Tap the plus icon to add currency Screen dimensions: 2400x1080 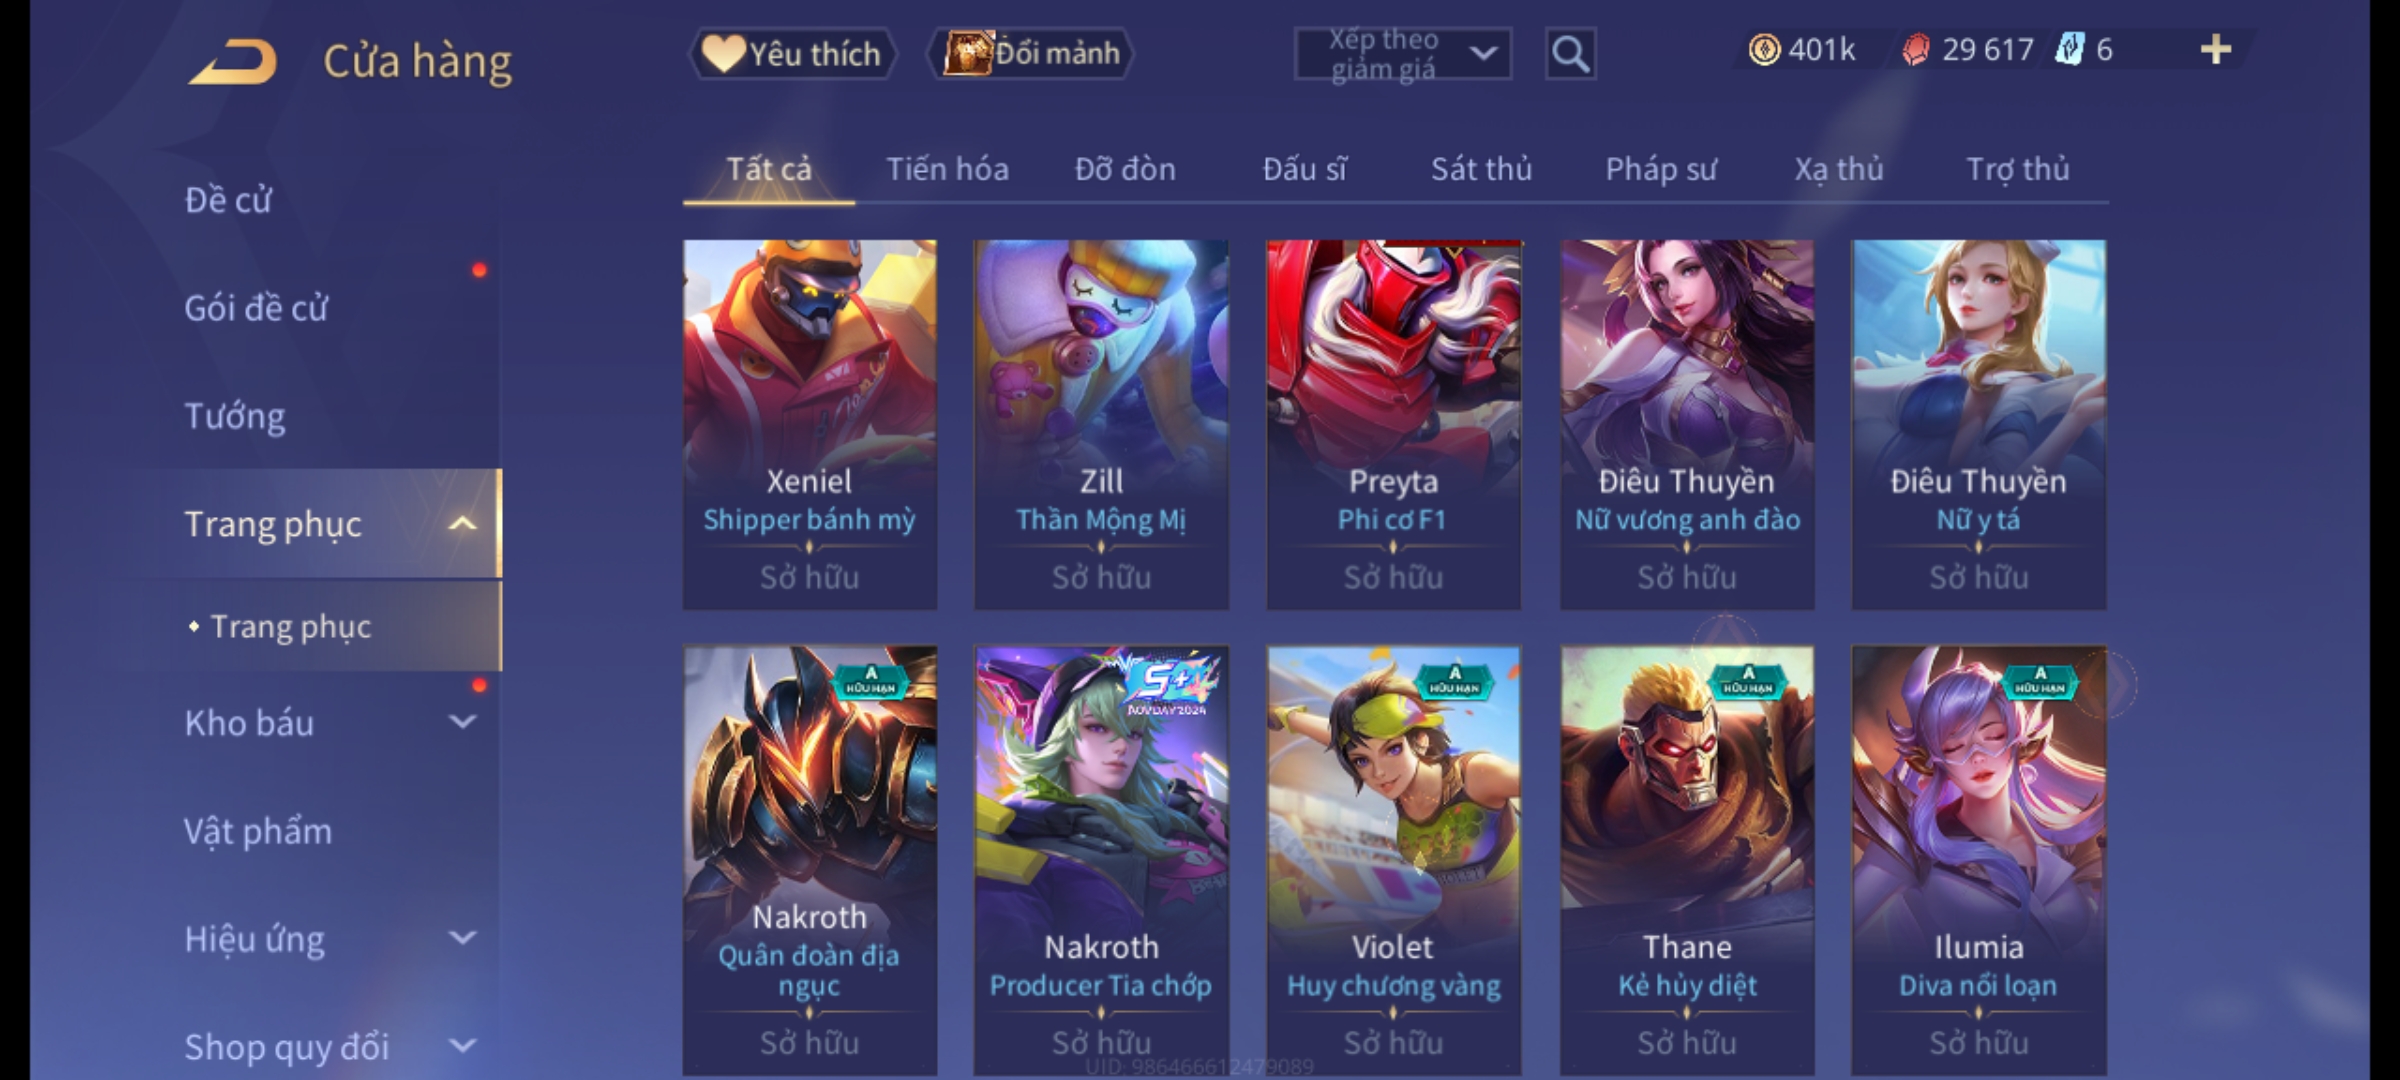pos(2216,50)
